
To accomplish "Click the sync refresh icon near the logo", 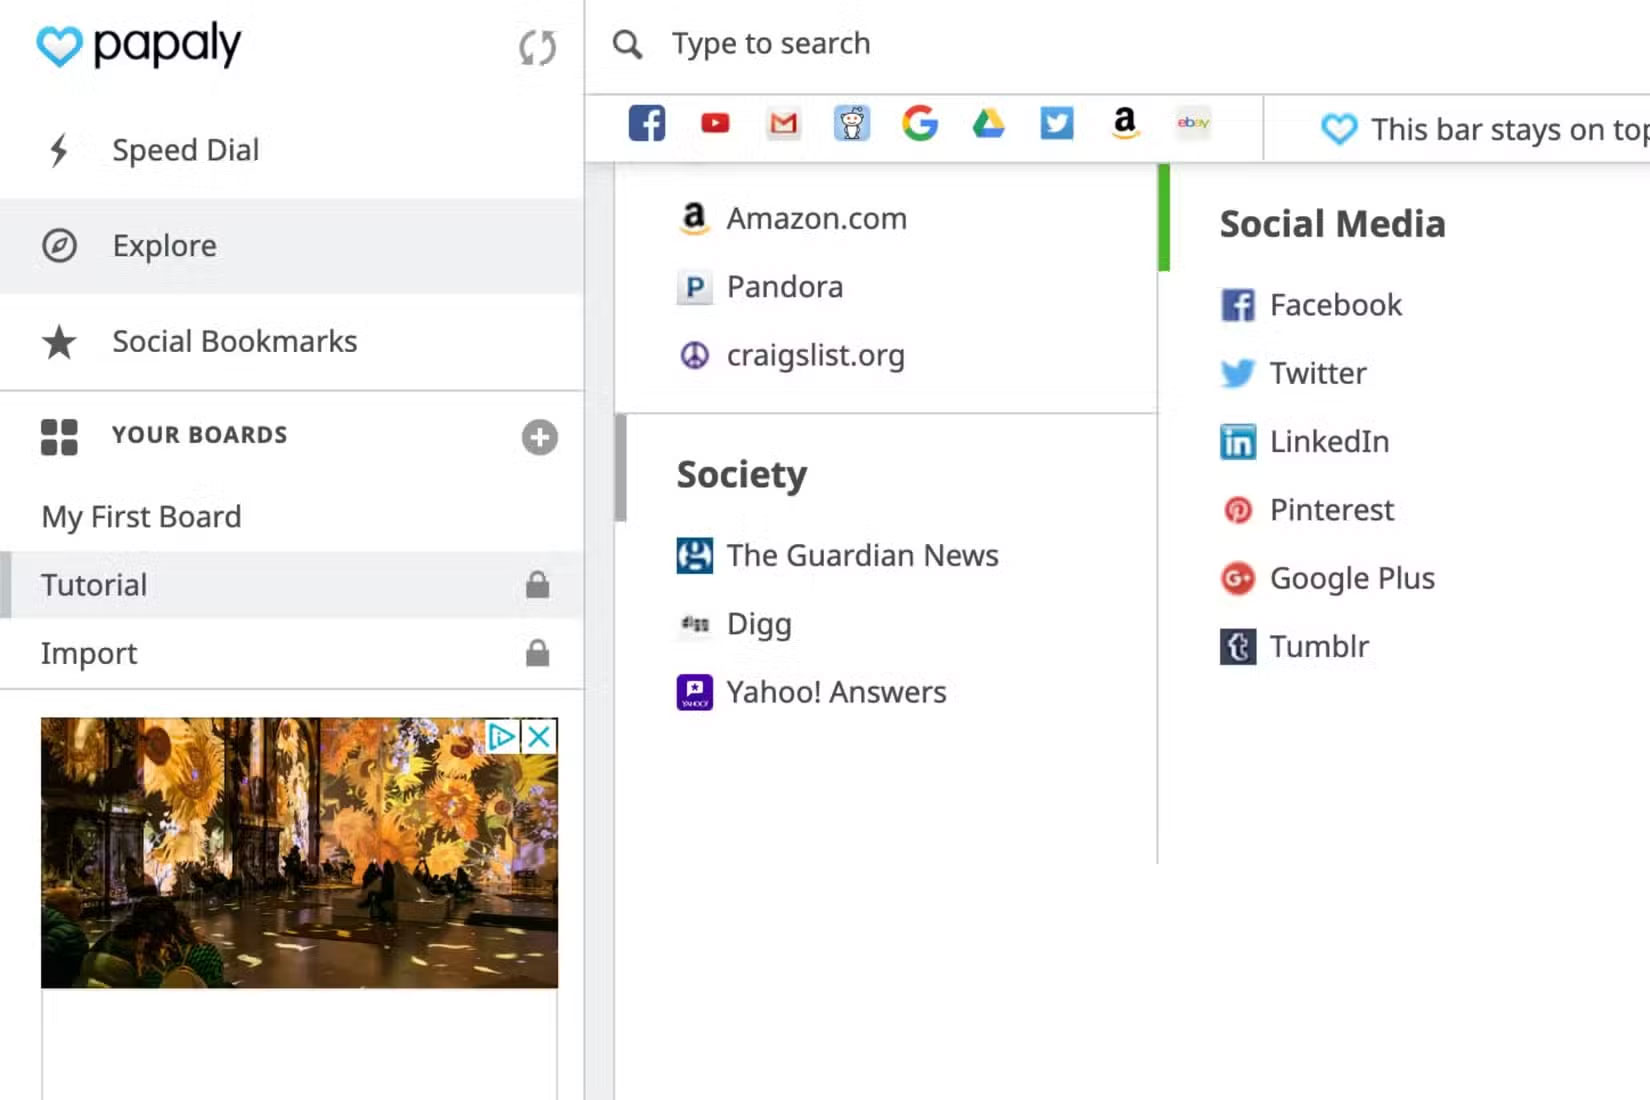I will coord(538,48).
